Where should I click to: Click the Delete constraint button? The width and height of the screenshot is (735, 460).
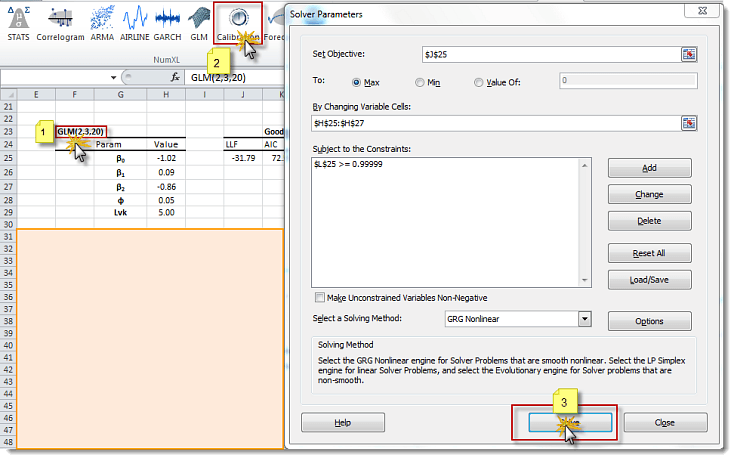tap(649, 221)
